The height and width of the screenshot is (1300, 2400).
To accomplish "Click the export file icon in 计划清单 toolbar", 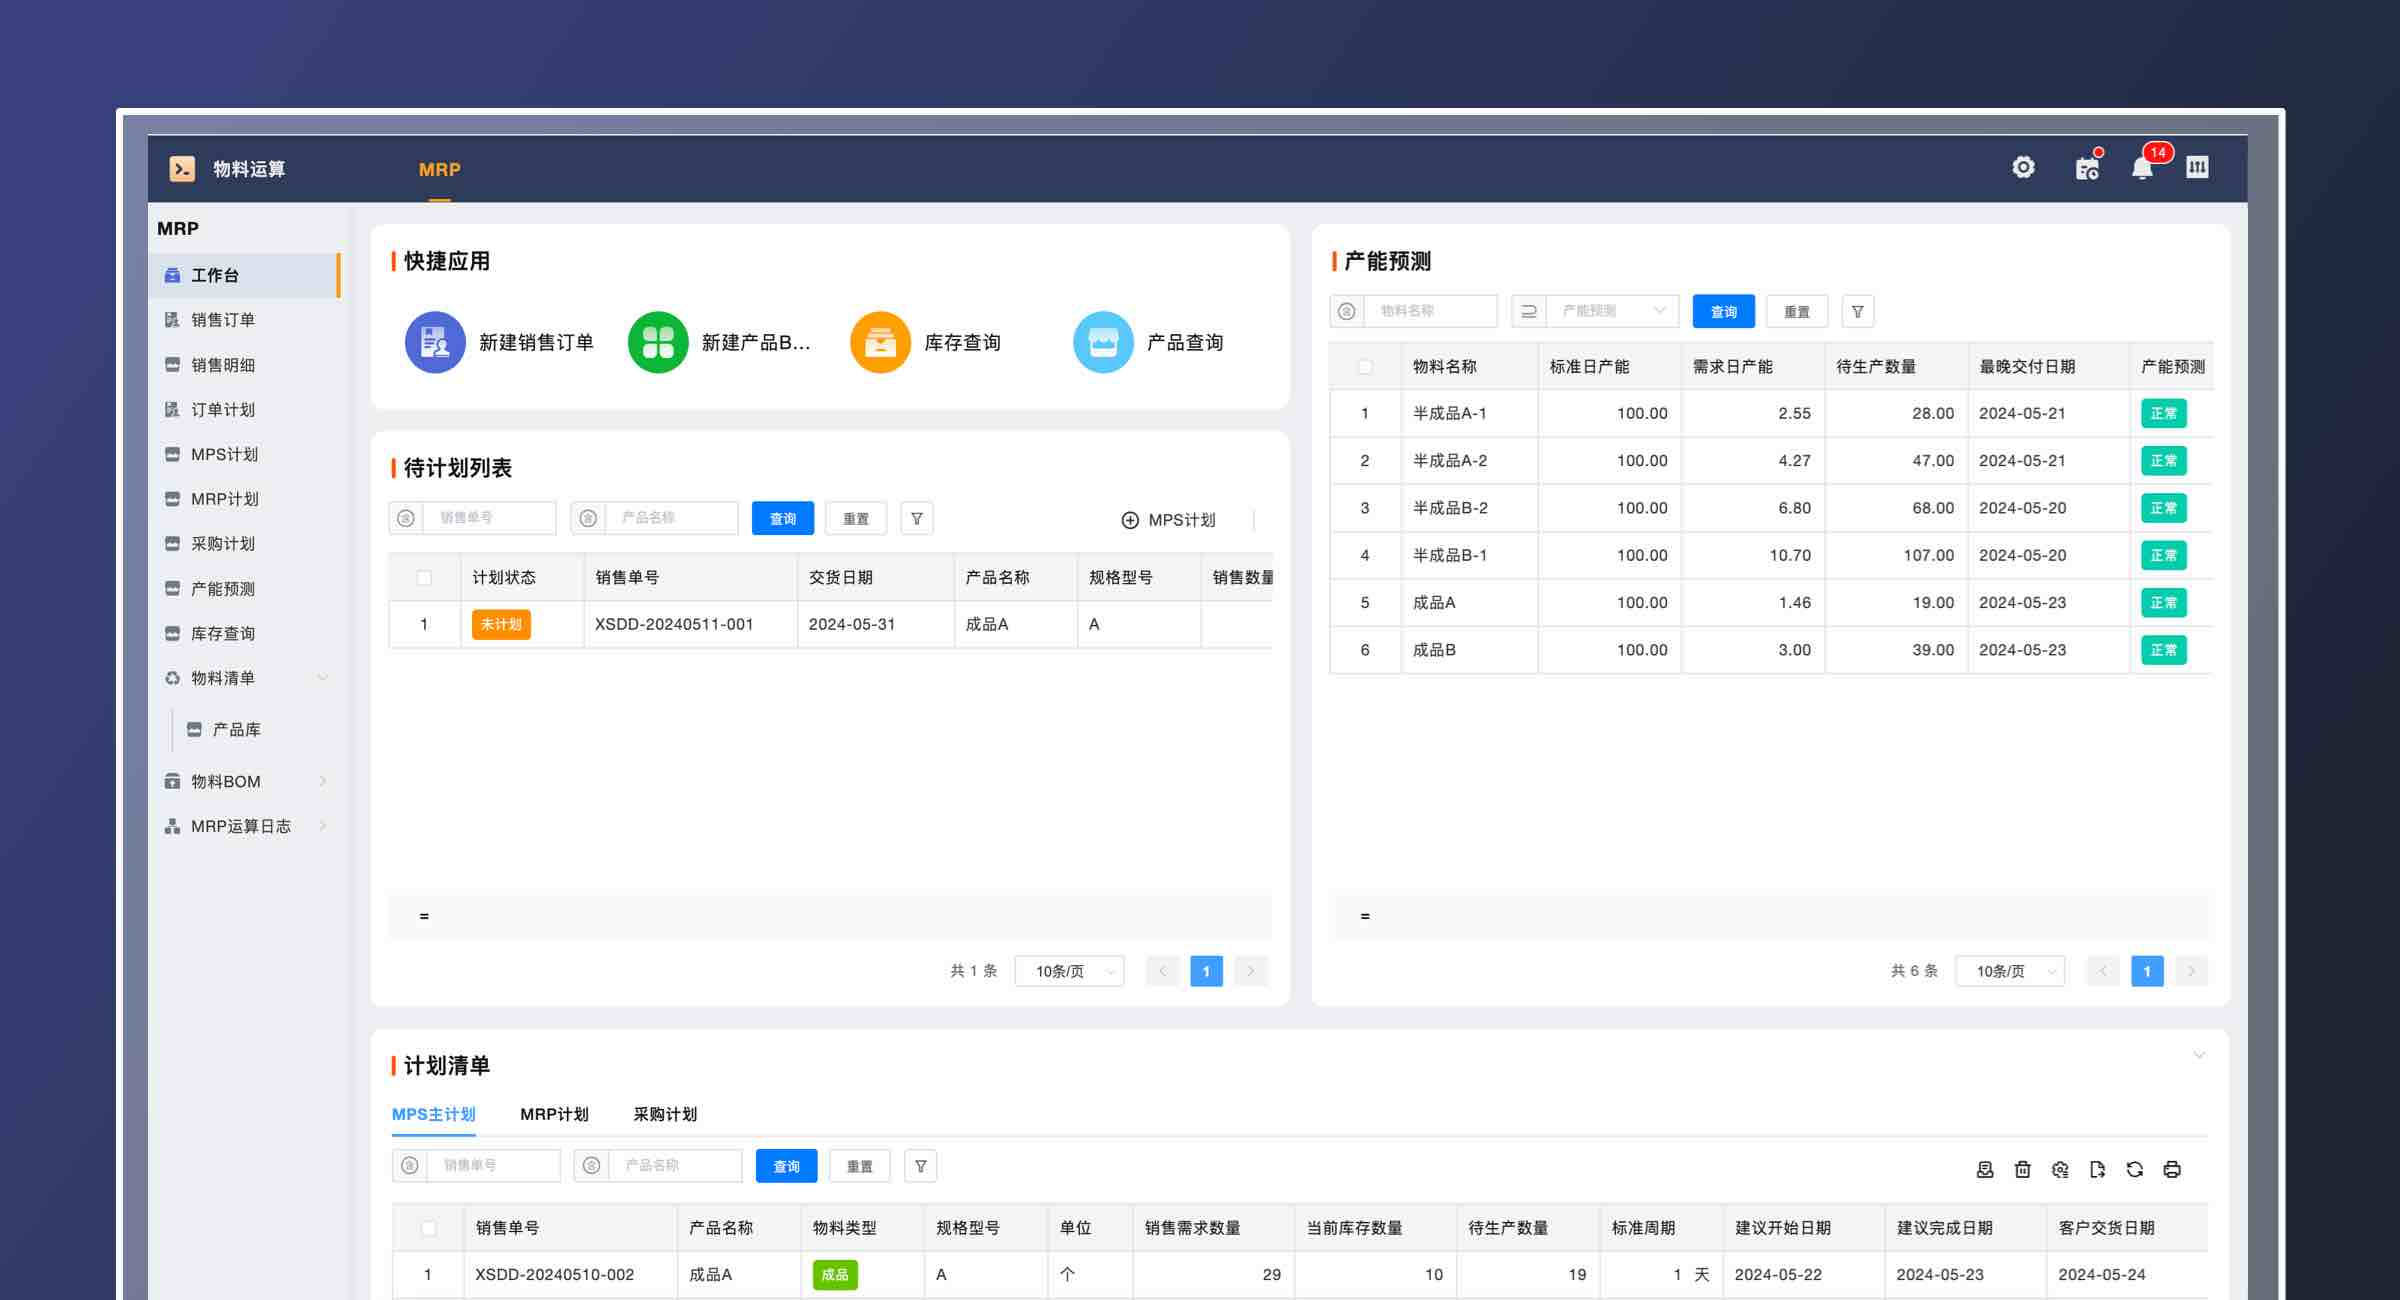I will [x=2097, y=1169].
